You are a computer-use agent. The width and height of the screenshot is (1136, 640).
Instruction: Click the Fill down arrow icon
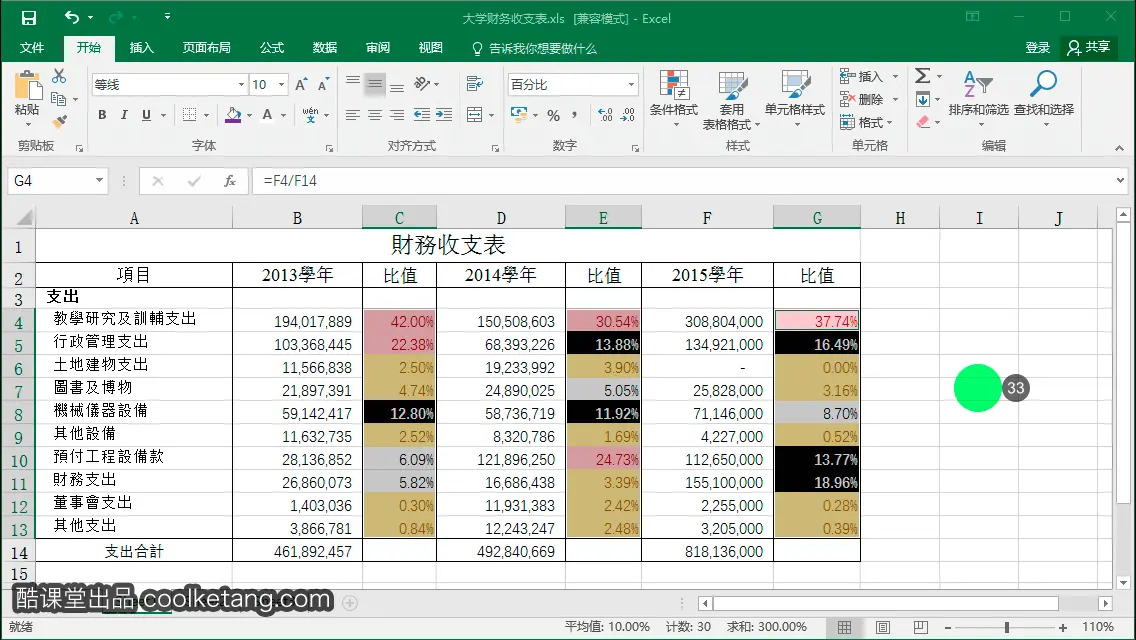click(x=922, y=99)
